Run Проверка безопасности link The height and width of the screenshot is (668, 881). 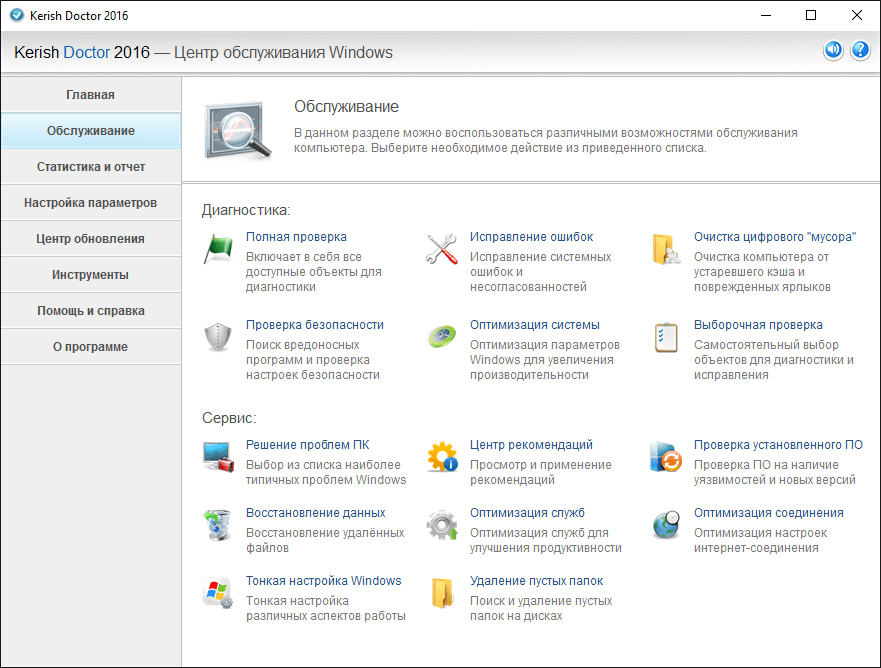(315, 325)
